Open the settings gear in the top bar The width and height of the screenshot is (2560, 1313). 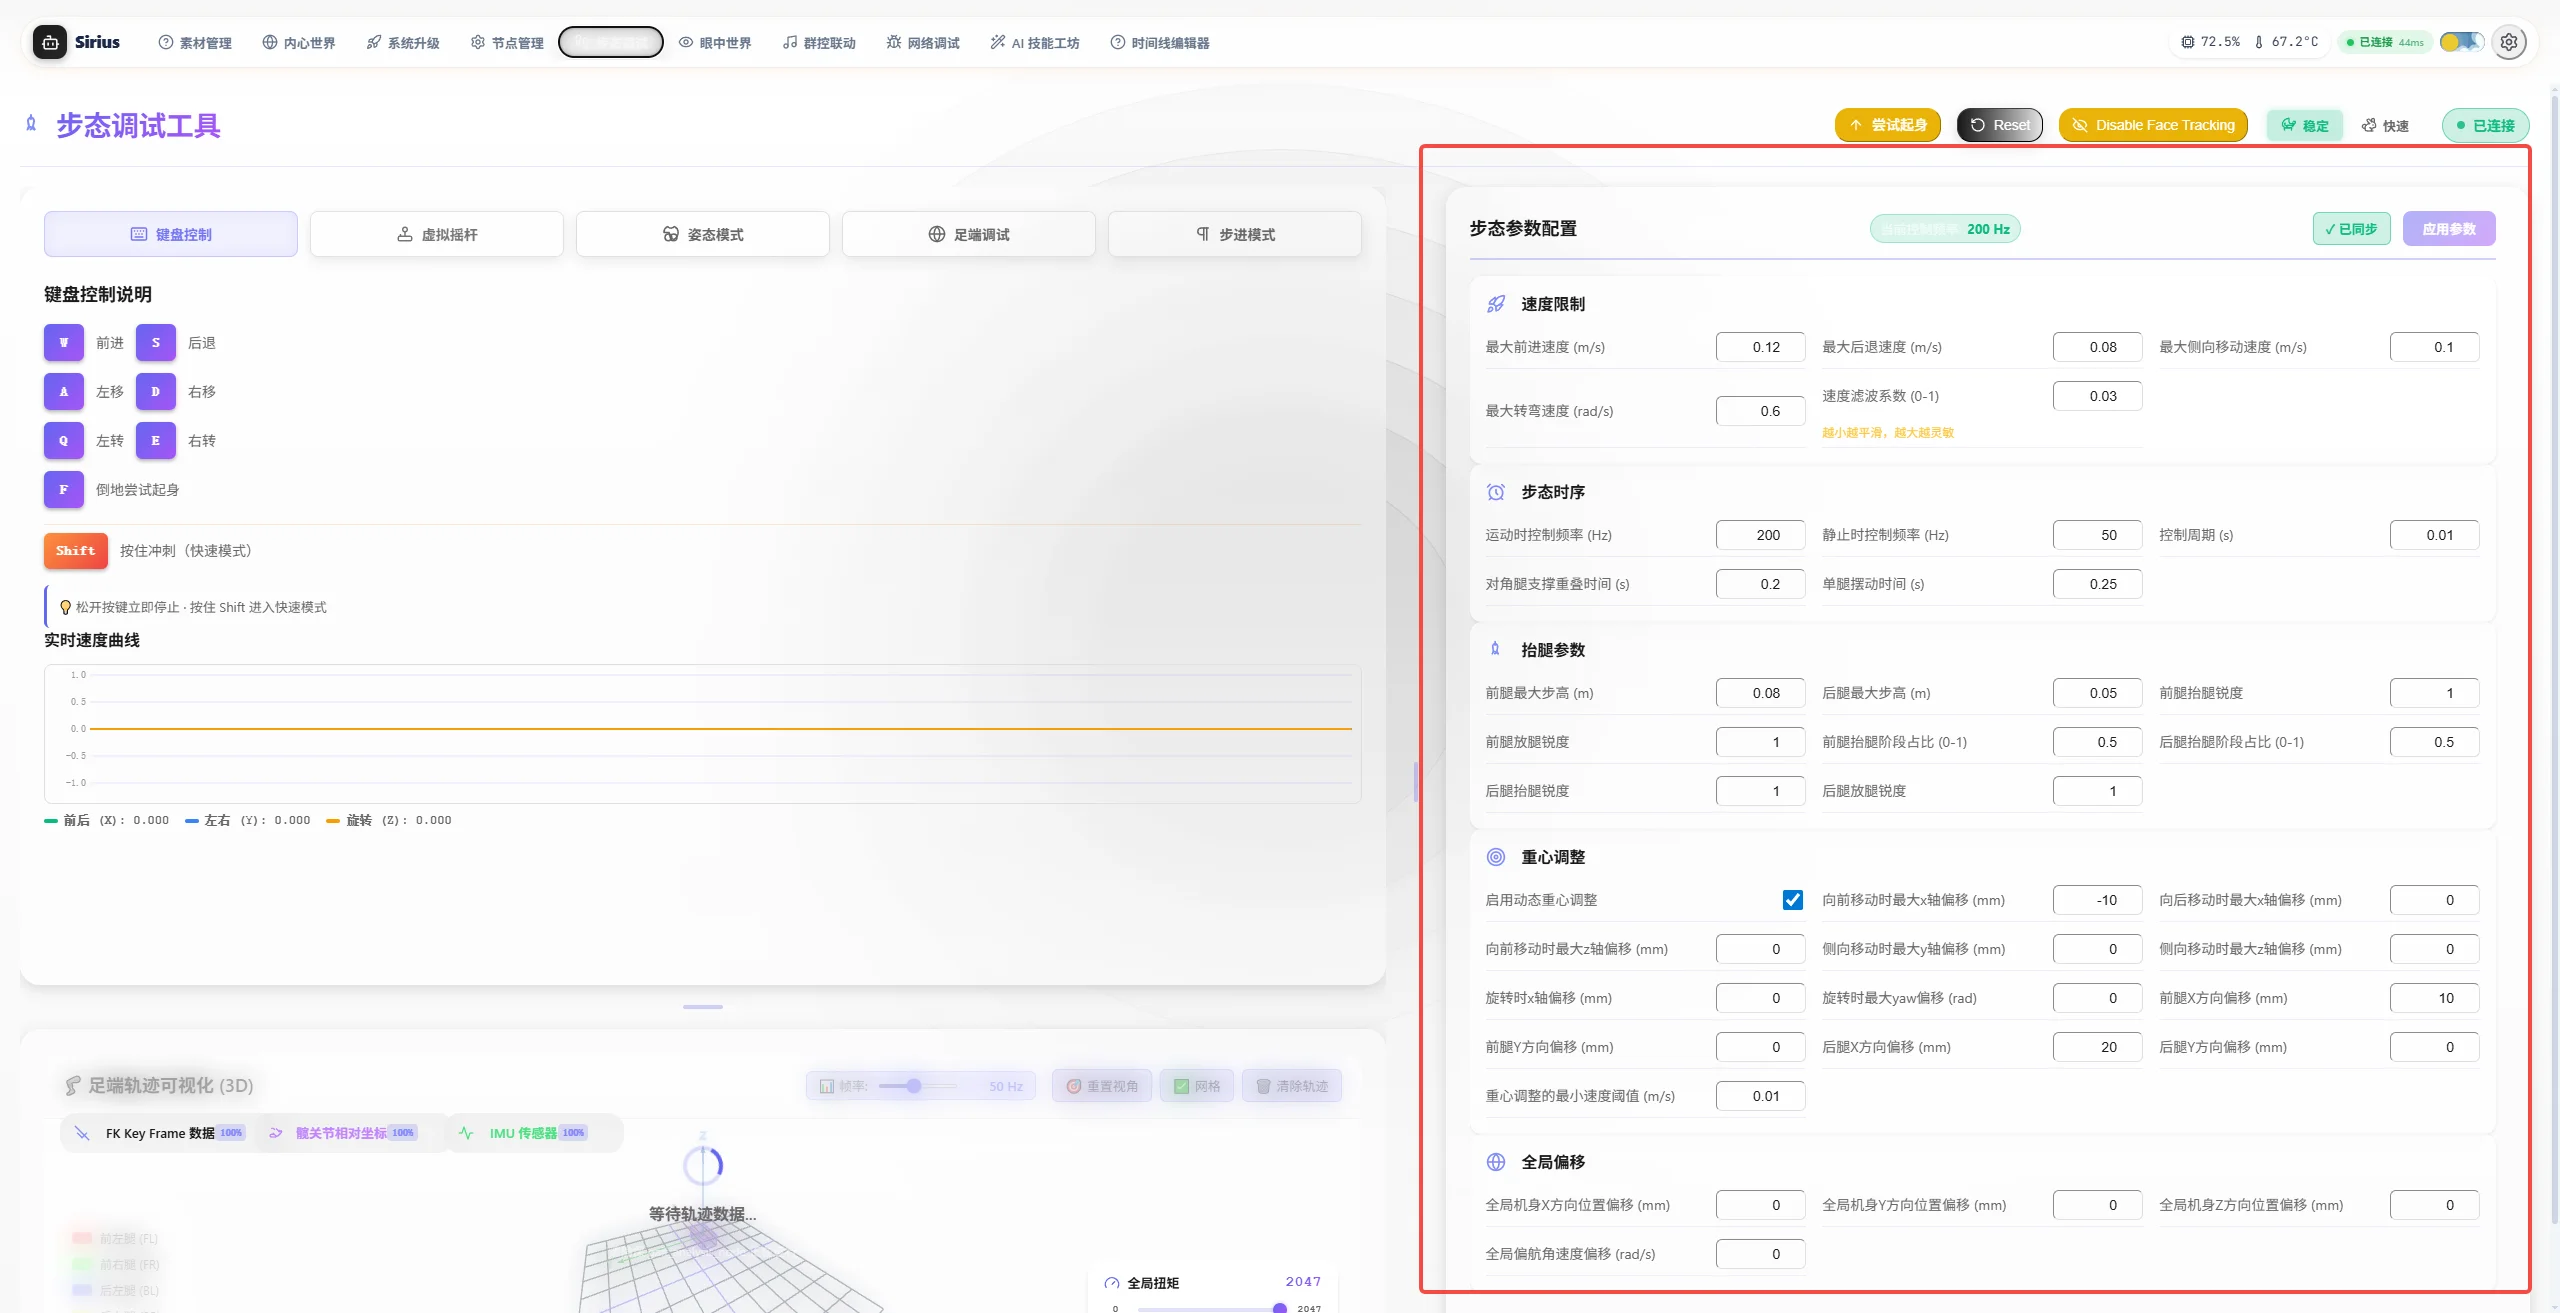[2509, 42]
